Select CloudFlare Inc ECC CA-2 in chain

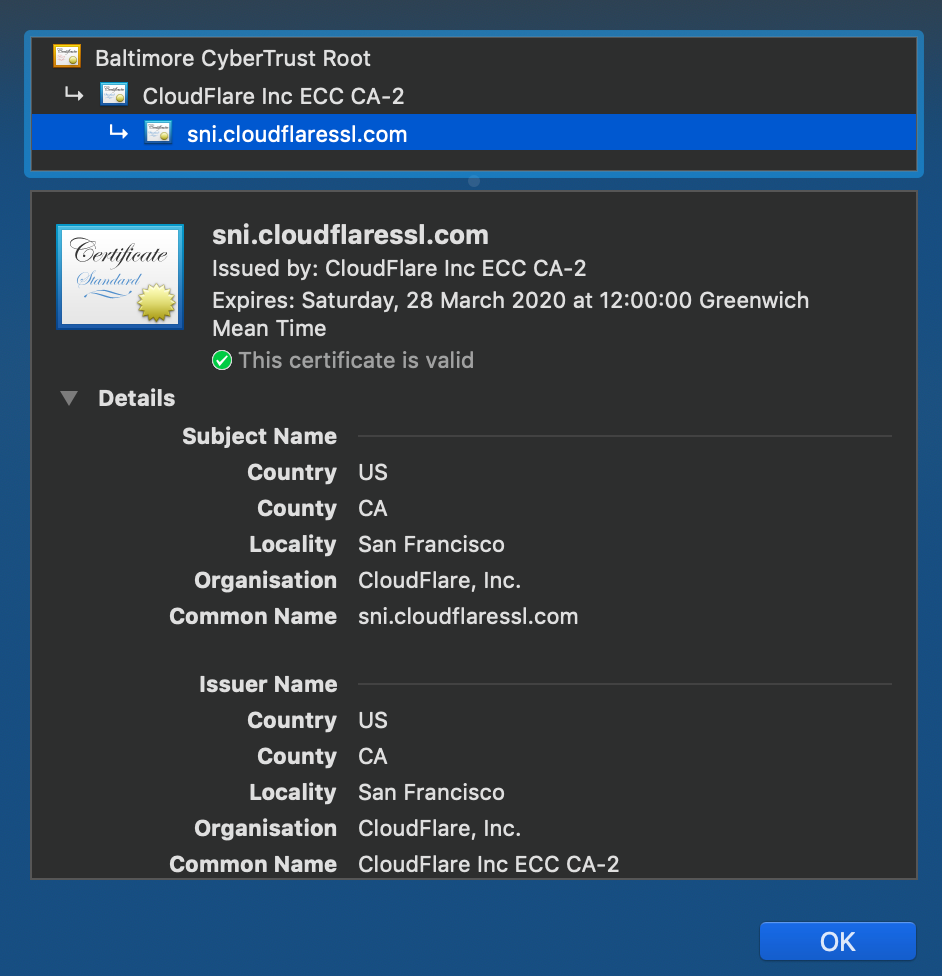(x=273, y=96)
